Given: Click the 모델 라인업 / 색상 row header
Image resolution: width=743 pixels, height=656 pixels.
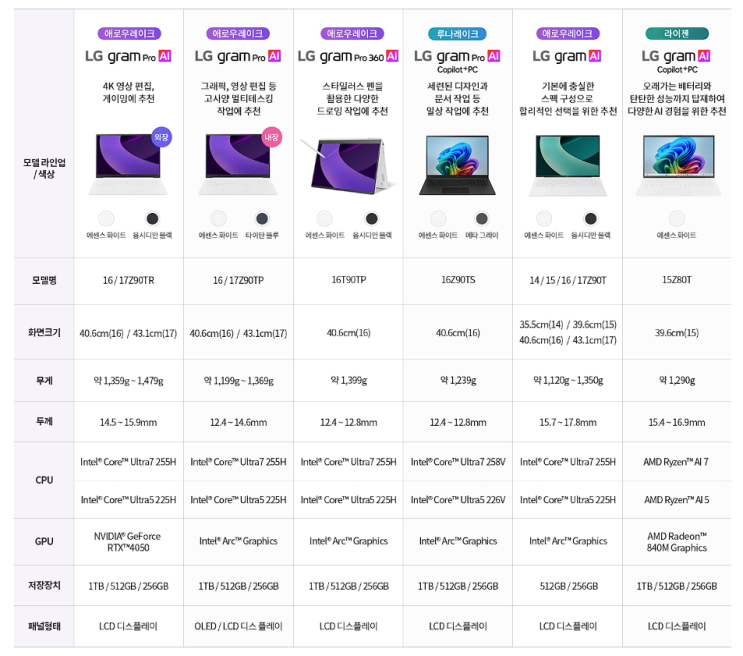Looking at the screenshot, I should [44, 168].
